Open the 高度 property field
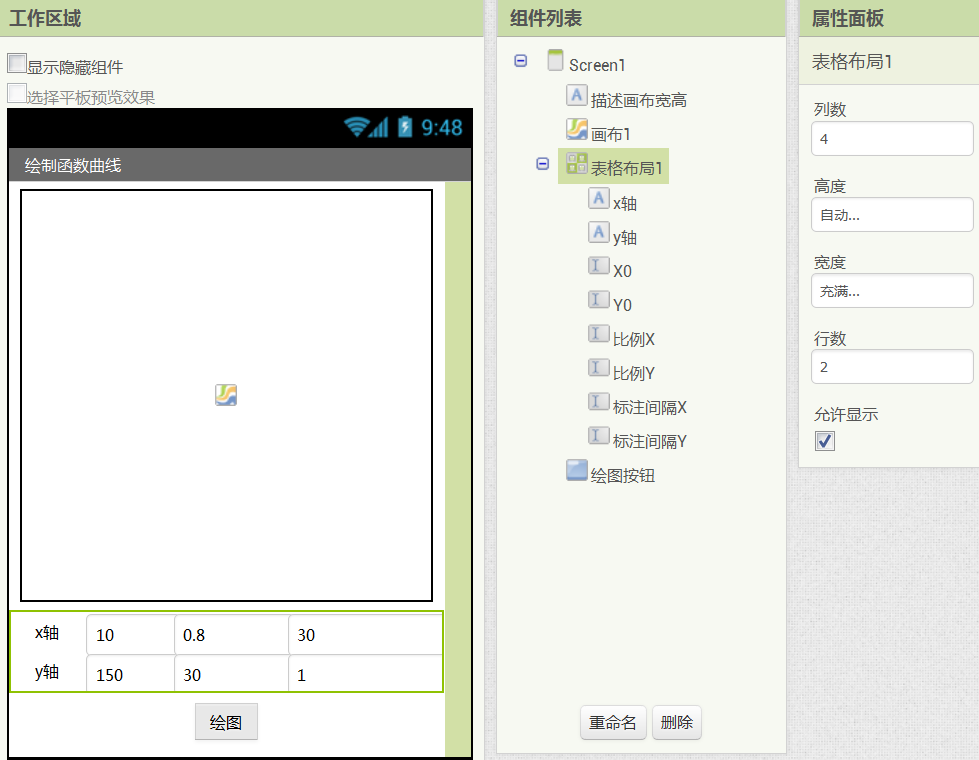The height and width of the screenshot is (760, 979). tap(892, 215)
